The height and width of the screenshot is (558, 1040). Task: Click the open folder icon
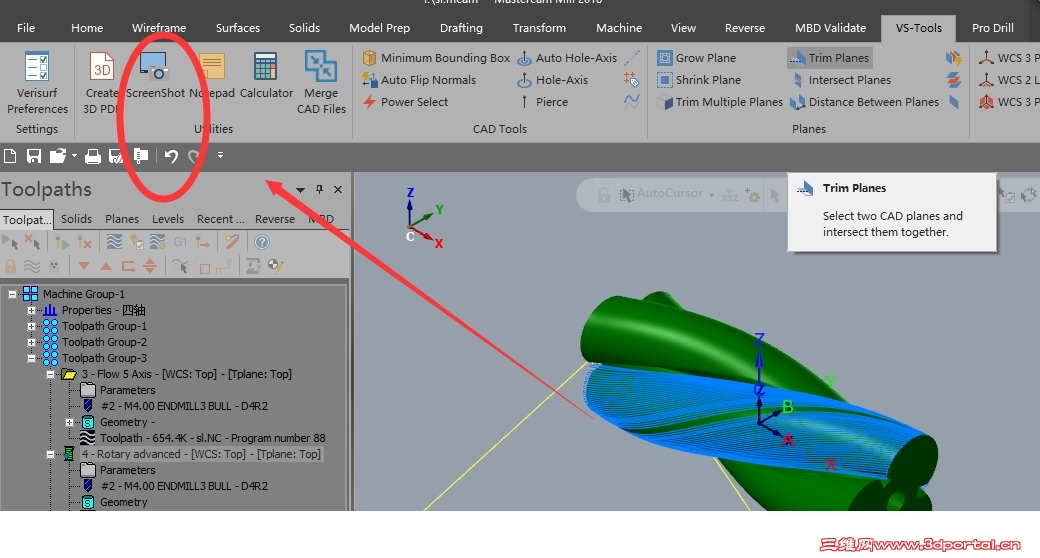pos(58,156)
